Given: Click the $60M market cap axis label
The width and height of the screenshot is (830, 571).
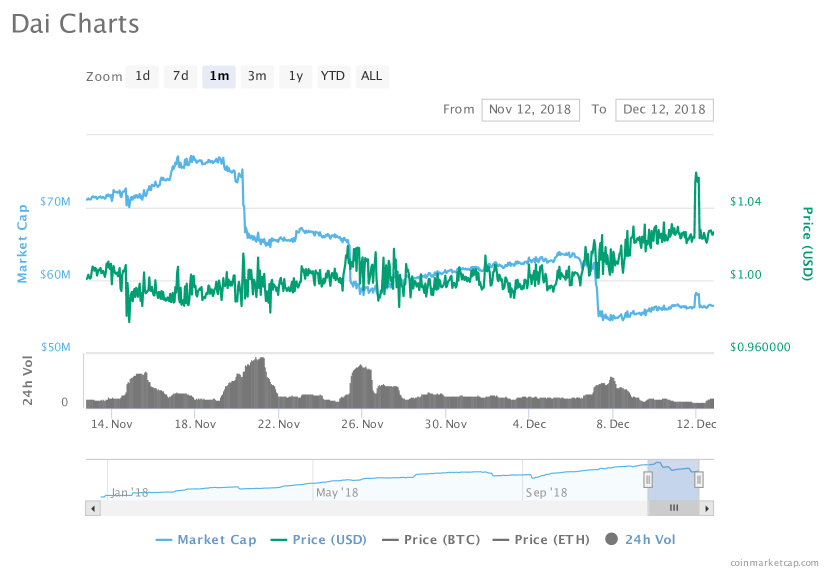Looking at the screenshot, I should [x=55, y=275].
